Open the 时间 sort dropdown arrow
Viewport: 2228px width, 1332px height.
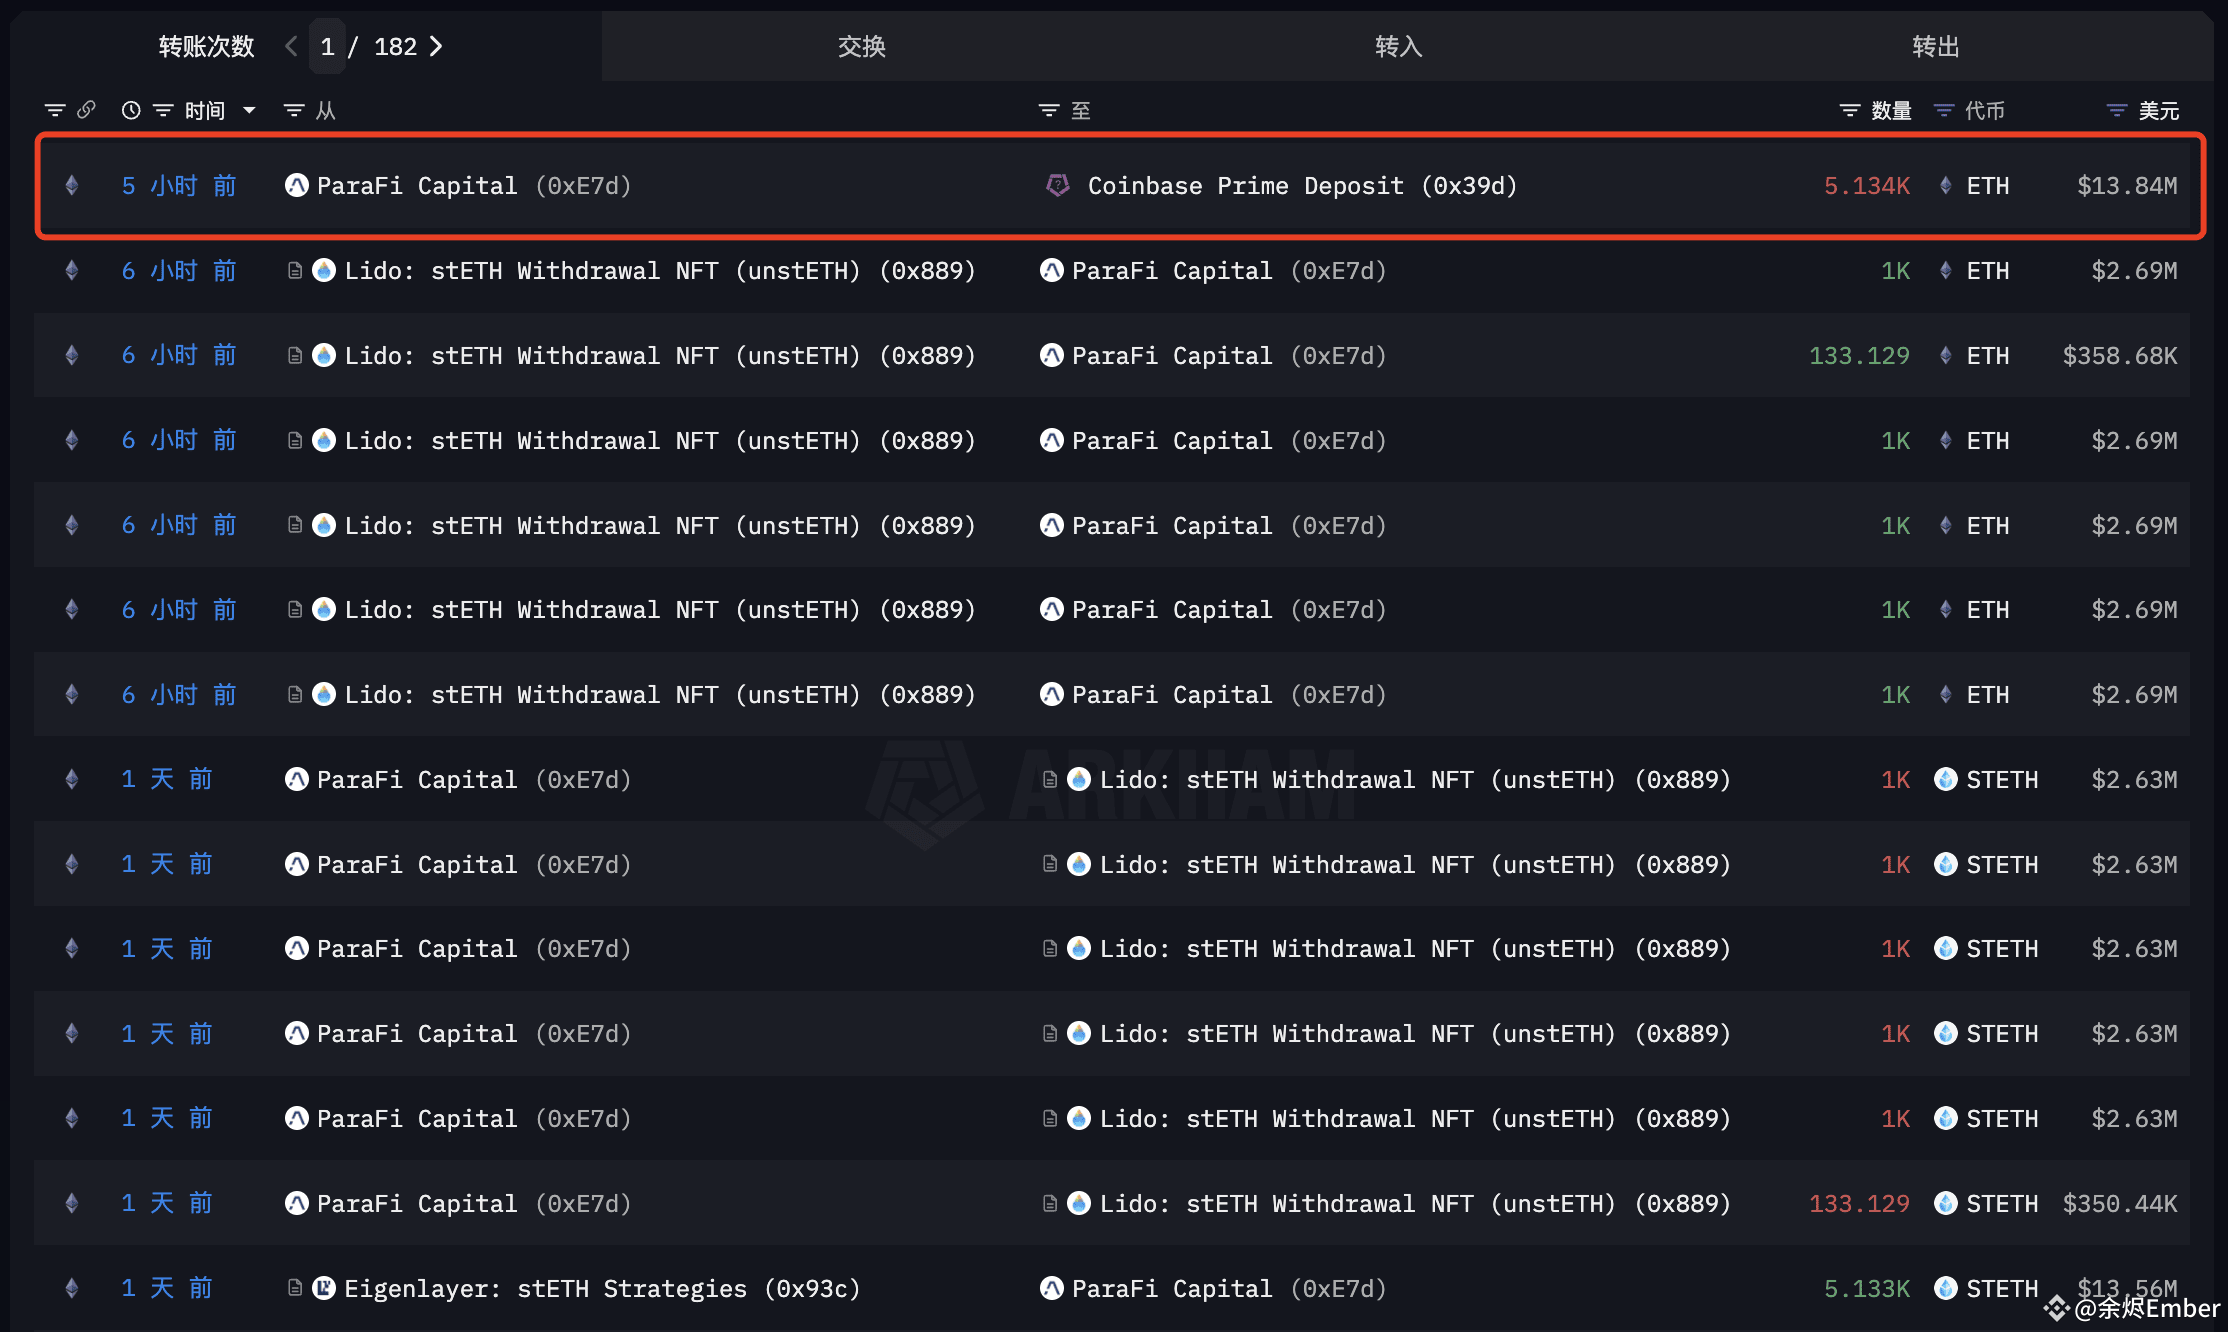249,110
